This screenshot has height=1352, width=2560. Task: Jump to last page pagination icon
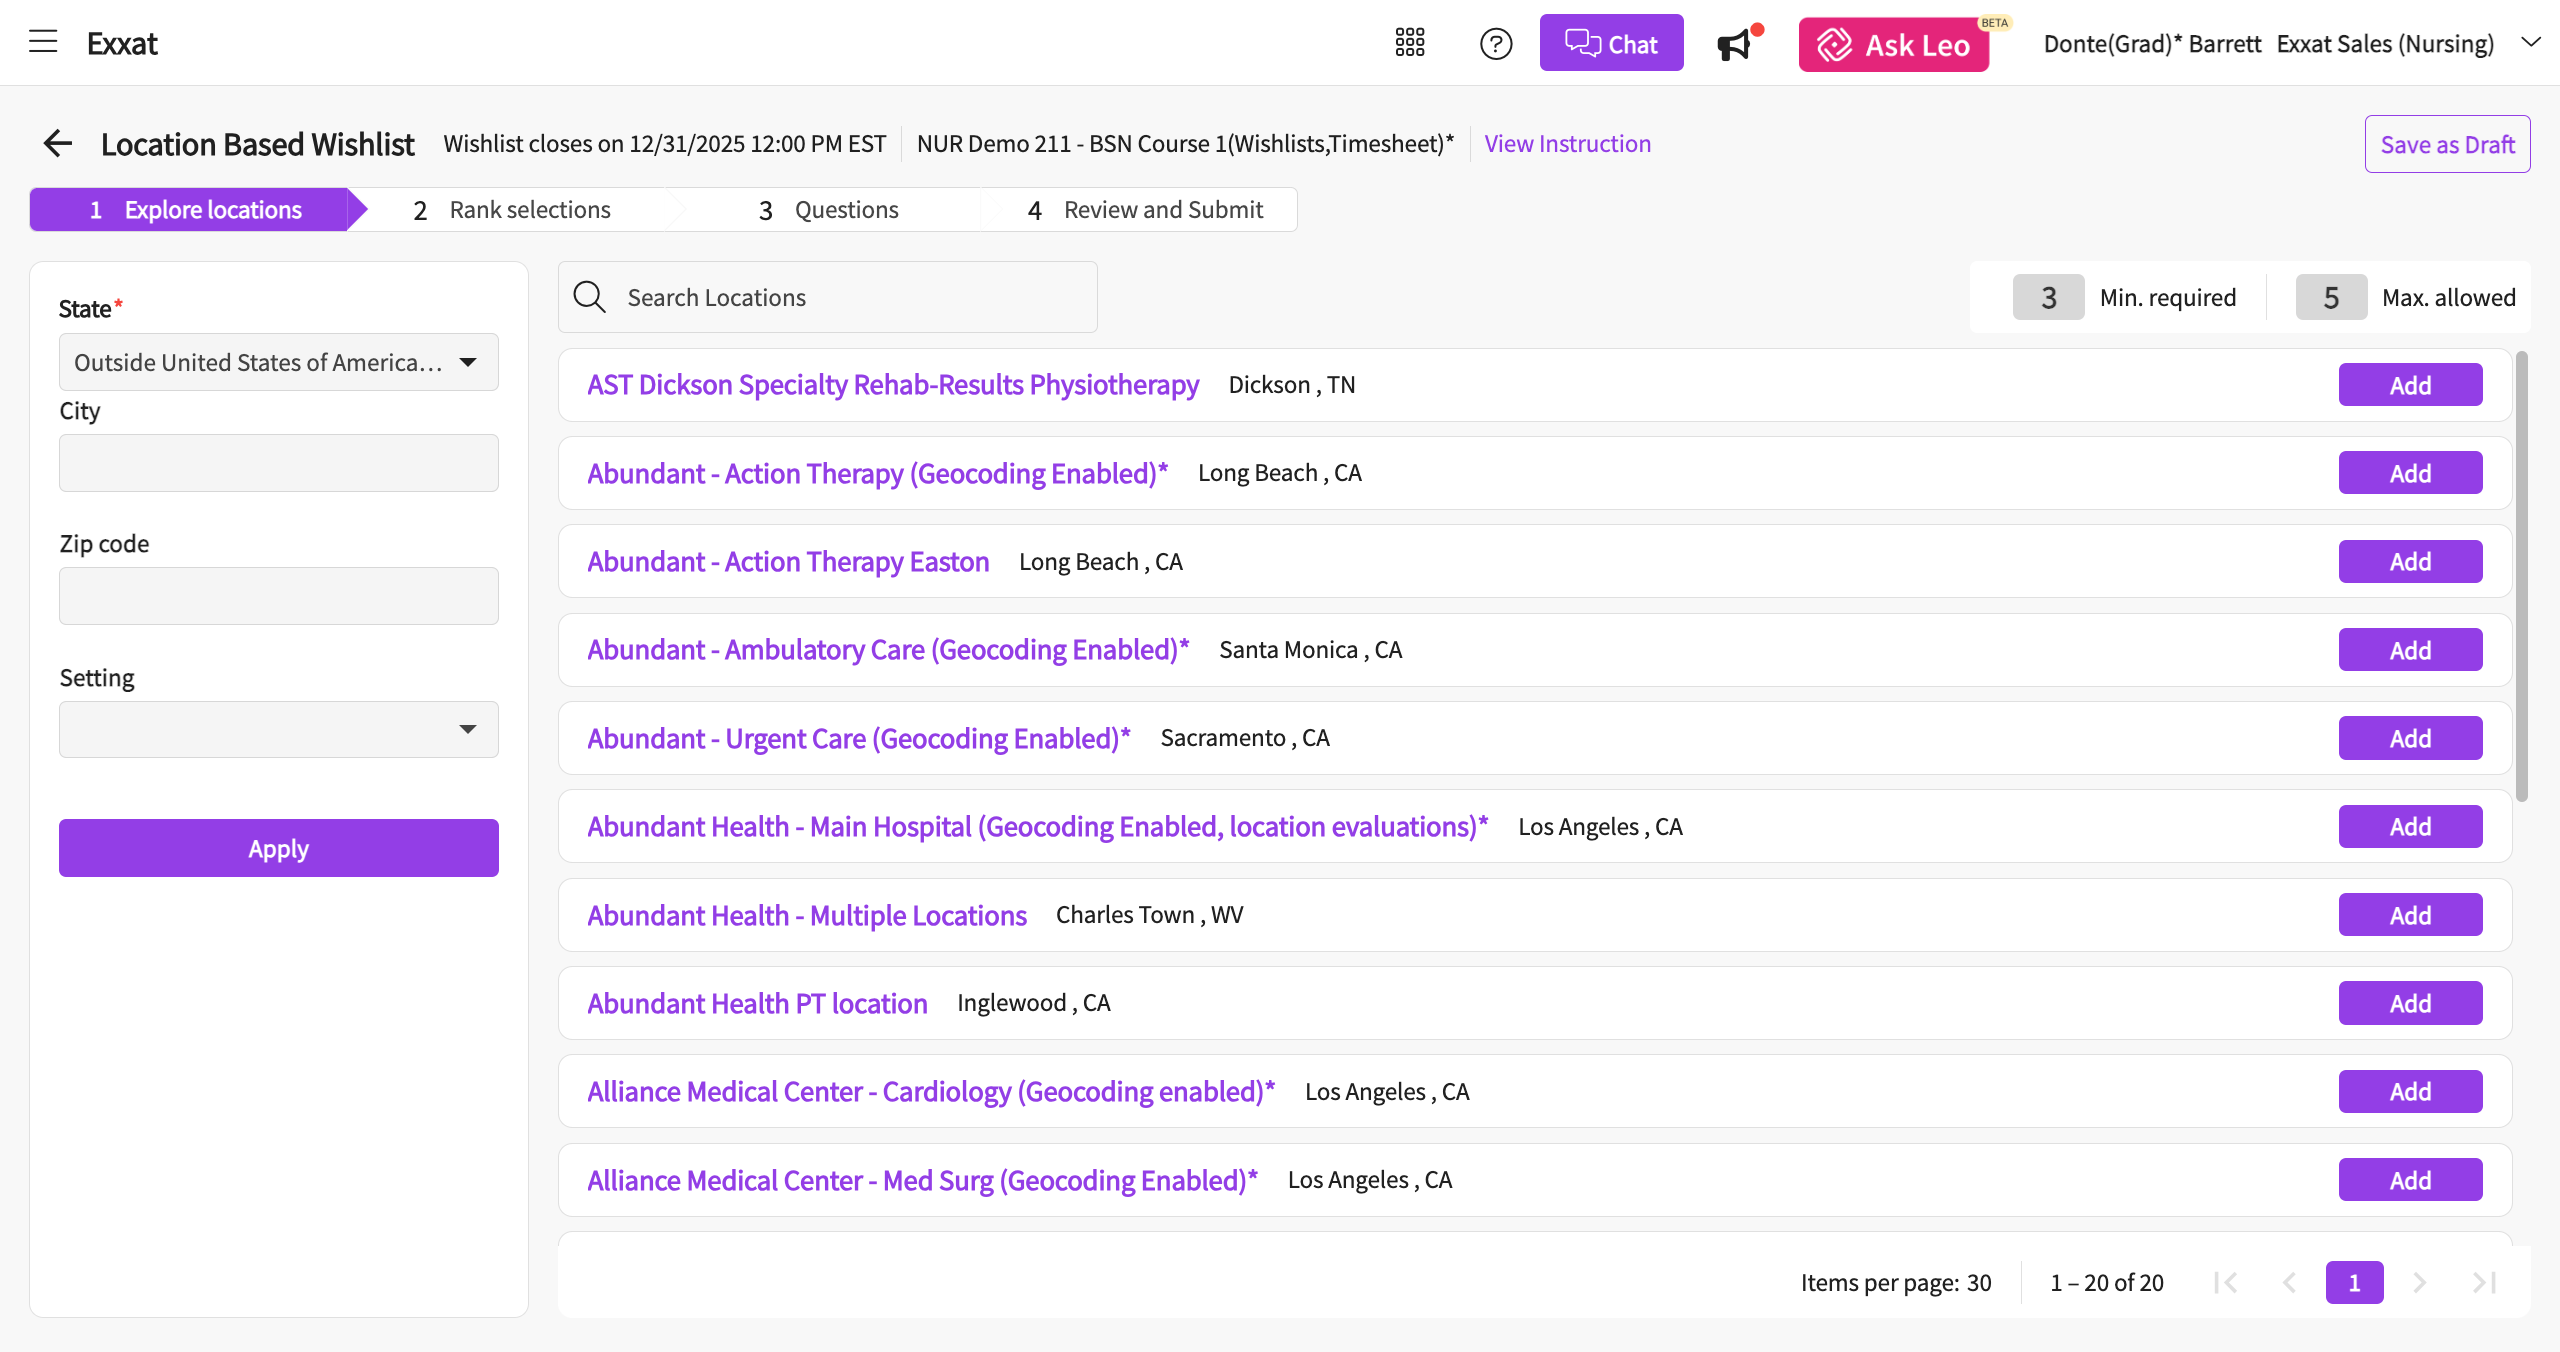pos(2484,1282)
